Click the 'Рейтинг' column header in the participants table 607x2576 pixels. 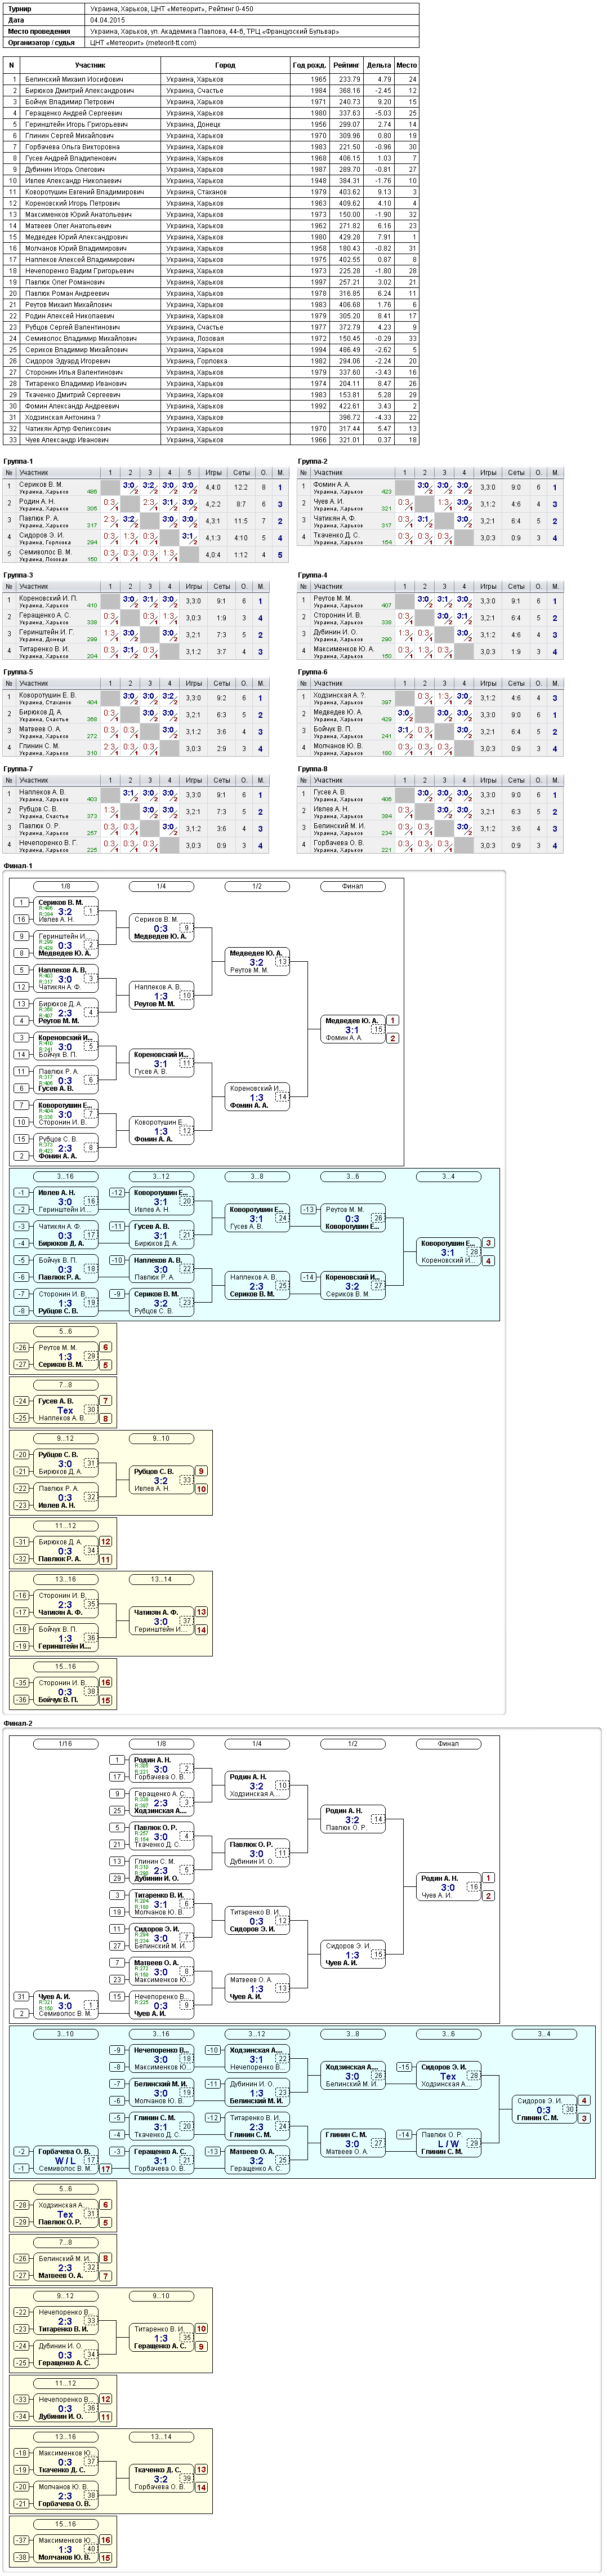(347, 65)
